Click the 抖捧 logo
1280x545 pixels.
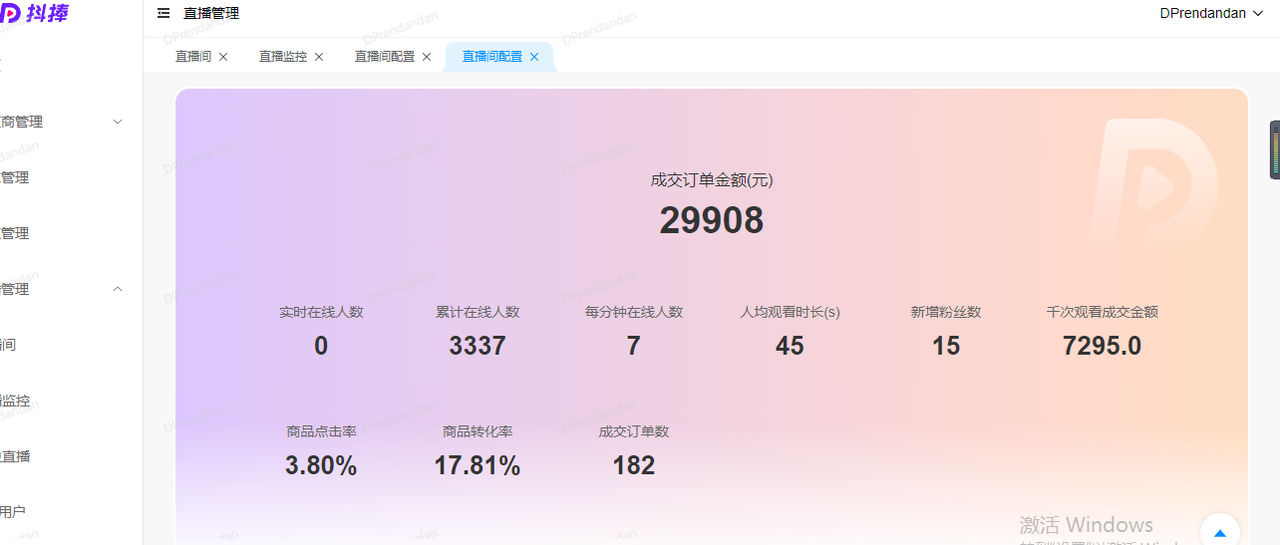[36, 13]
